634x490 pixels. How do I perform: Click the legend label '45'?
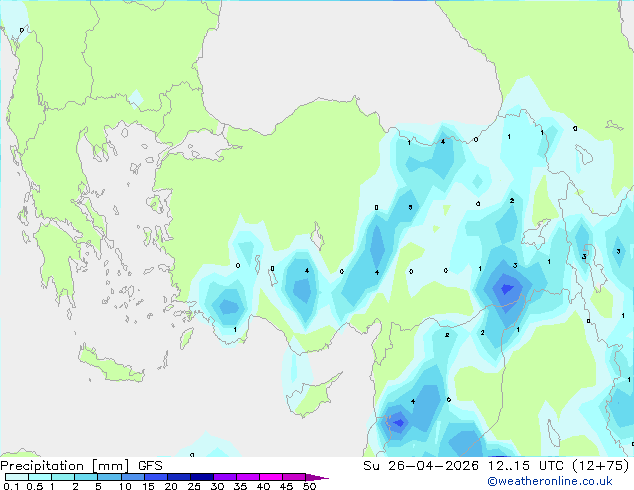286,486
